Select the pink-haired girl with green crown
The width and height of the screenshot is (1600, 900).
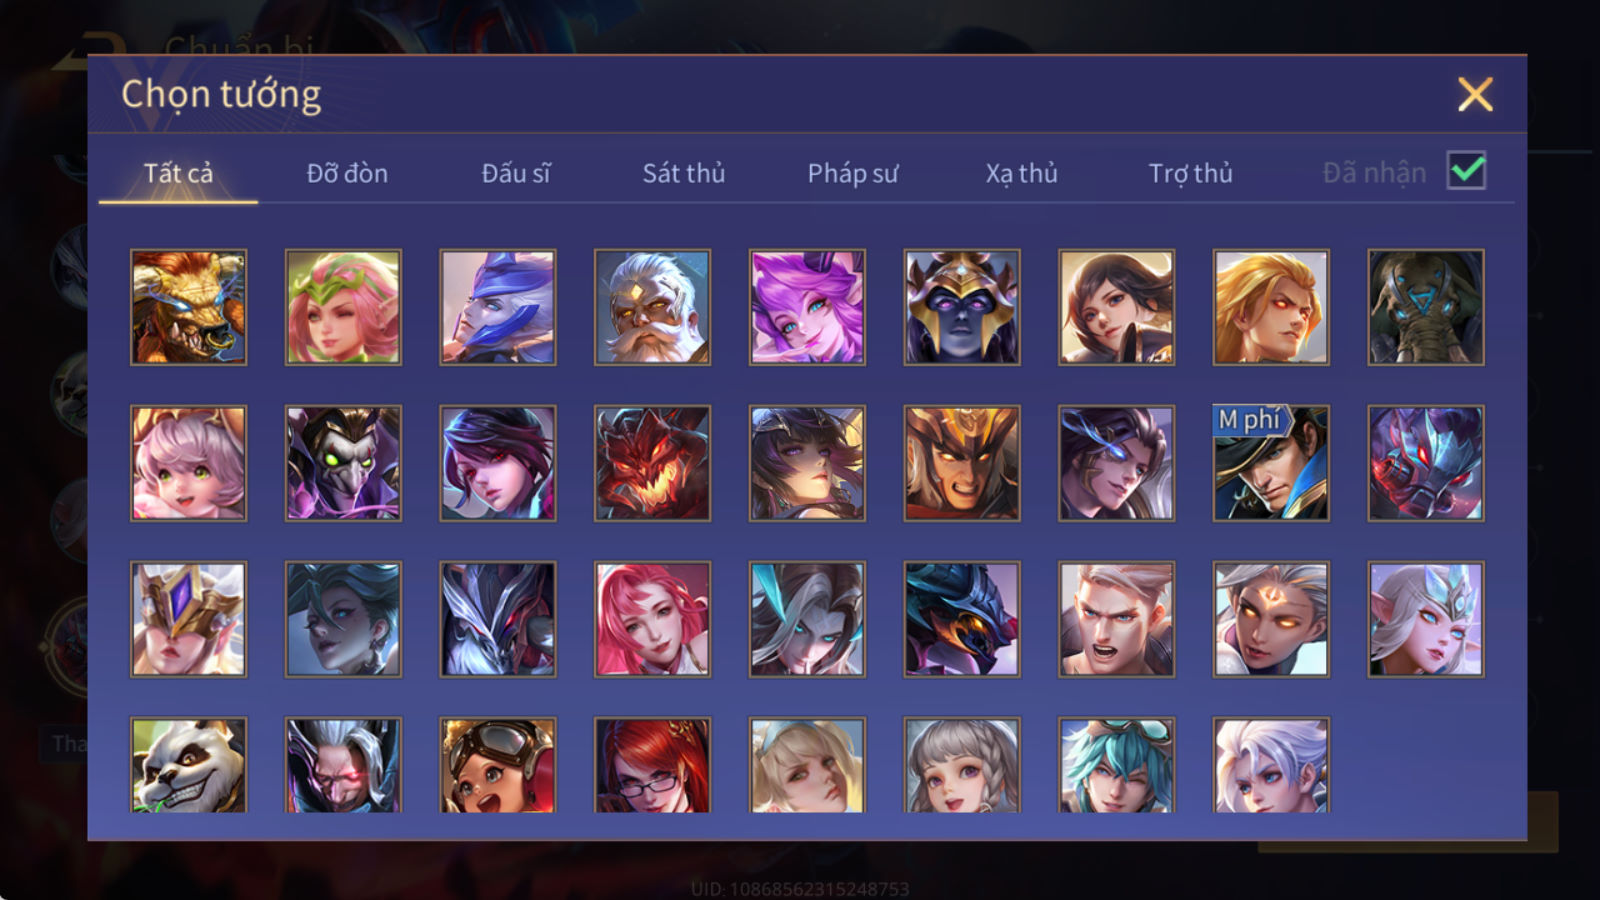pyautogui.click(x=343, y=307)
